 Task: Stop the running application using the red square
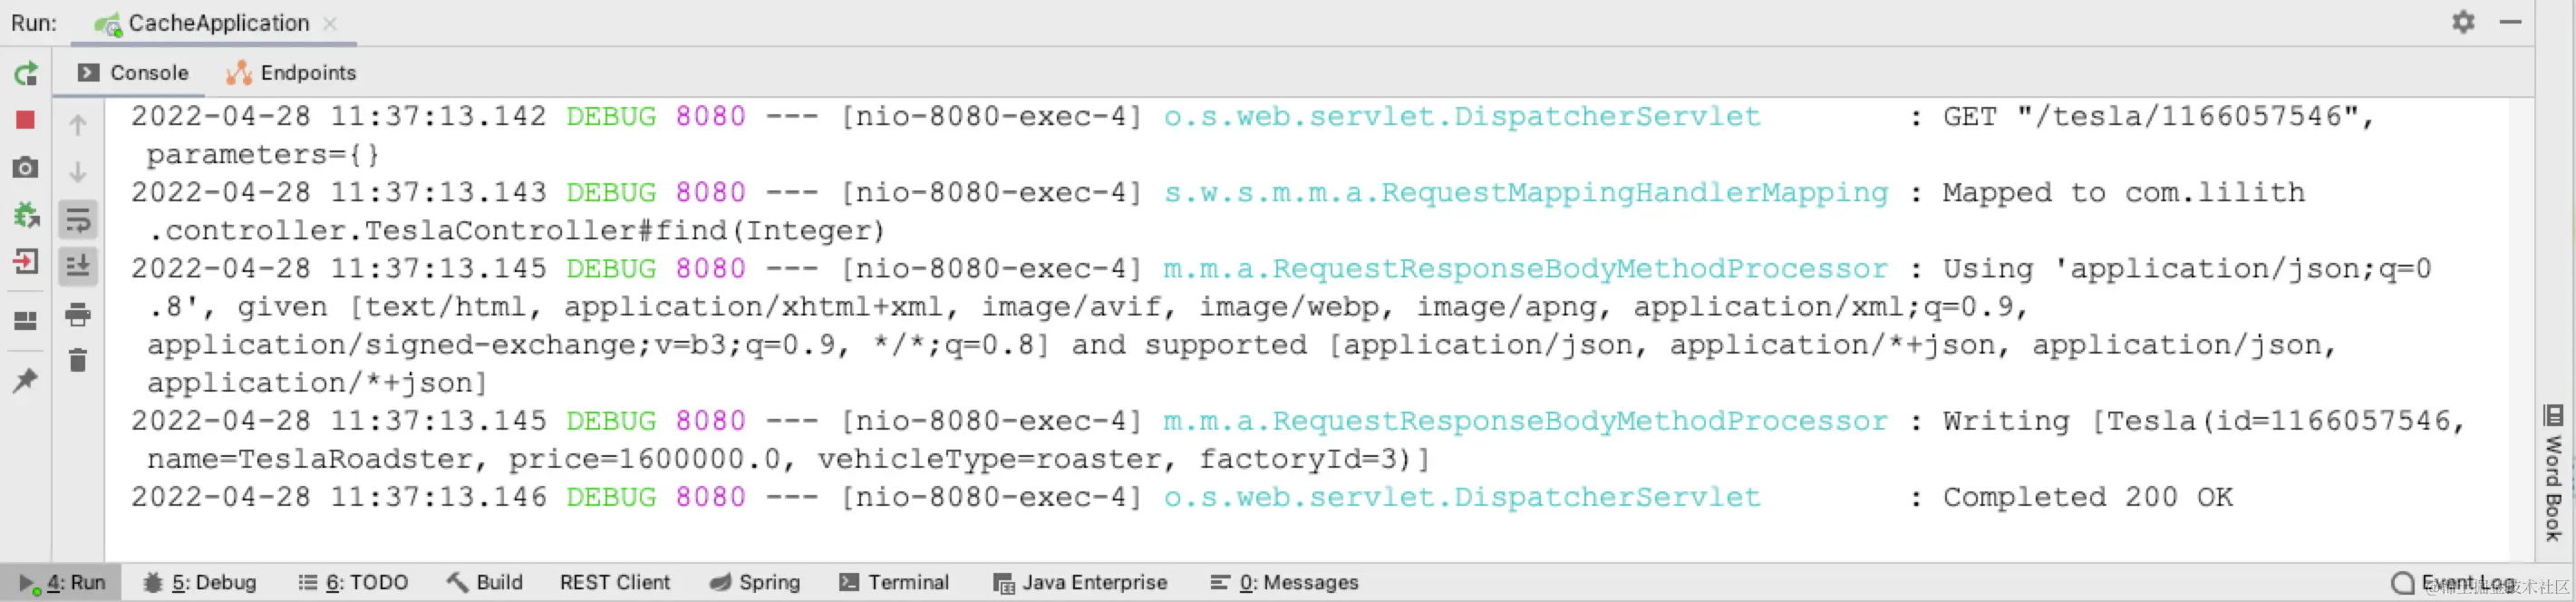click(26, 120)
